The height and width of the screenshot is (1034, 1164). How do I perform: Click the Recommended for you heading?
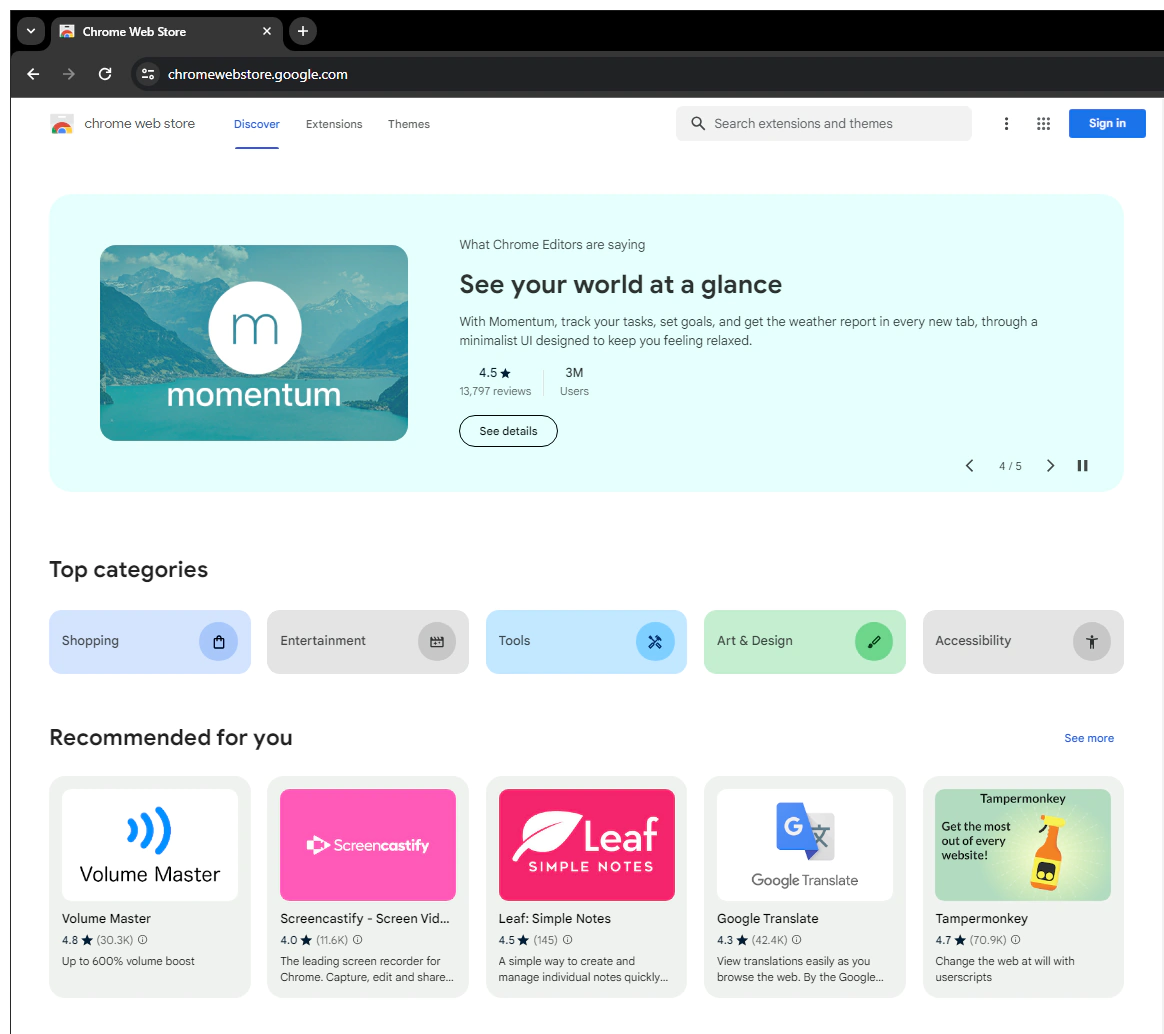click(171, 738)
